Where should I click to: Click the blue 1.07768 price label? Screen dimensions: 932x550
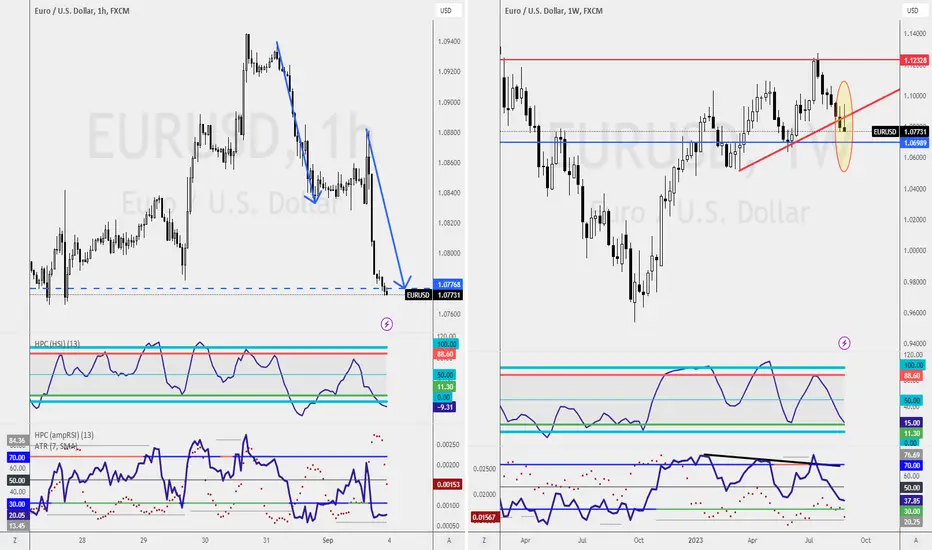click(x=449, y=284)
